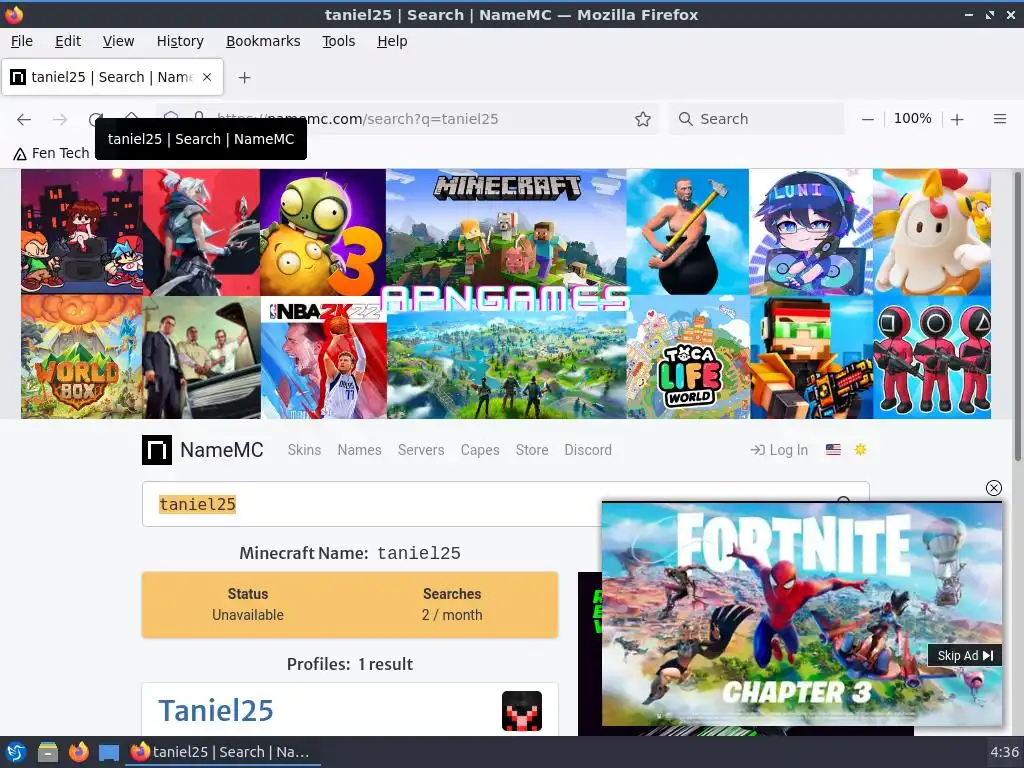Focus the Firefox Search box
This screenshot has width=1024, height=768.
pos(758,119)
